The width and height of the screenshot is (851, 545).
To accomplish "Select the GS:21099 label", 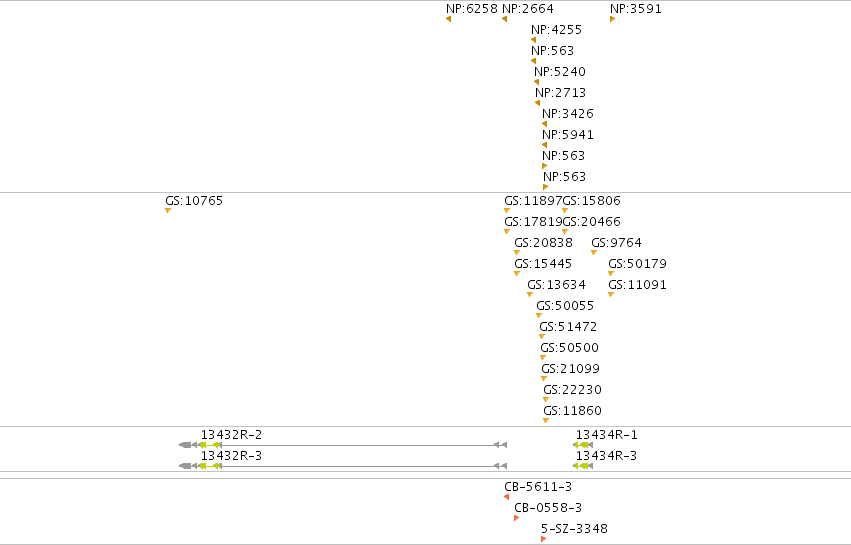I will (x=570, y=369).
